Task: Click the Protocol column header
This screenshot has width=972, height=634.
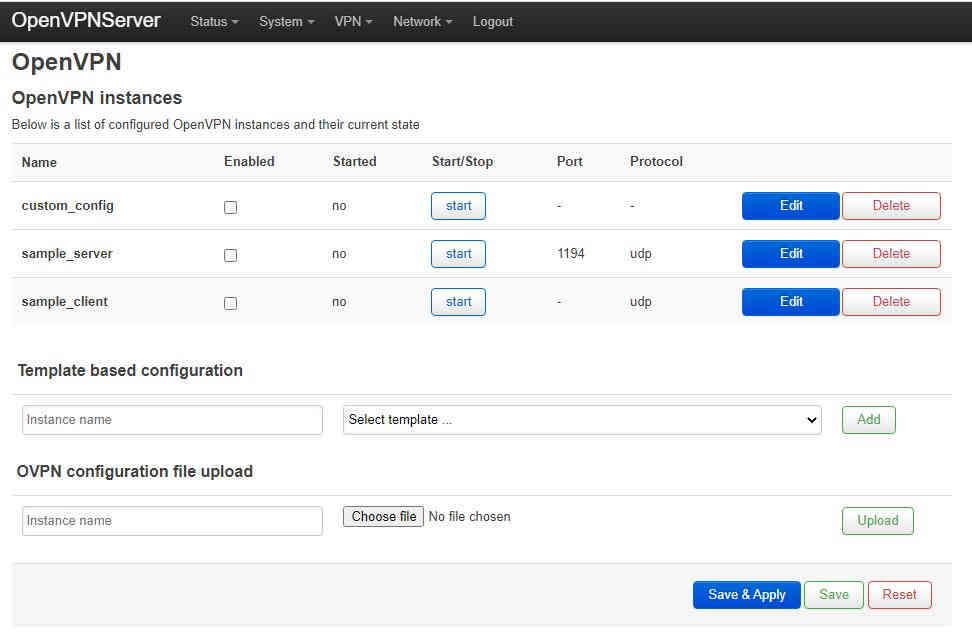Action: (656, 162)
